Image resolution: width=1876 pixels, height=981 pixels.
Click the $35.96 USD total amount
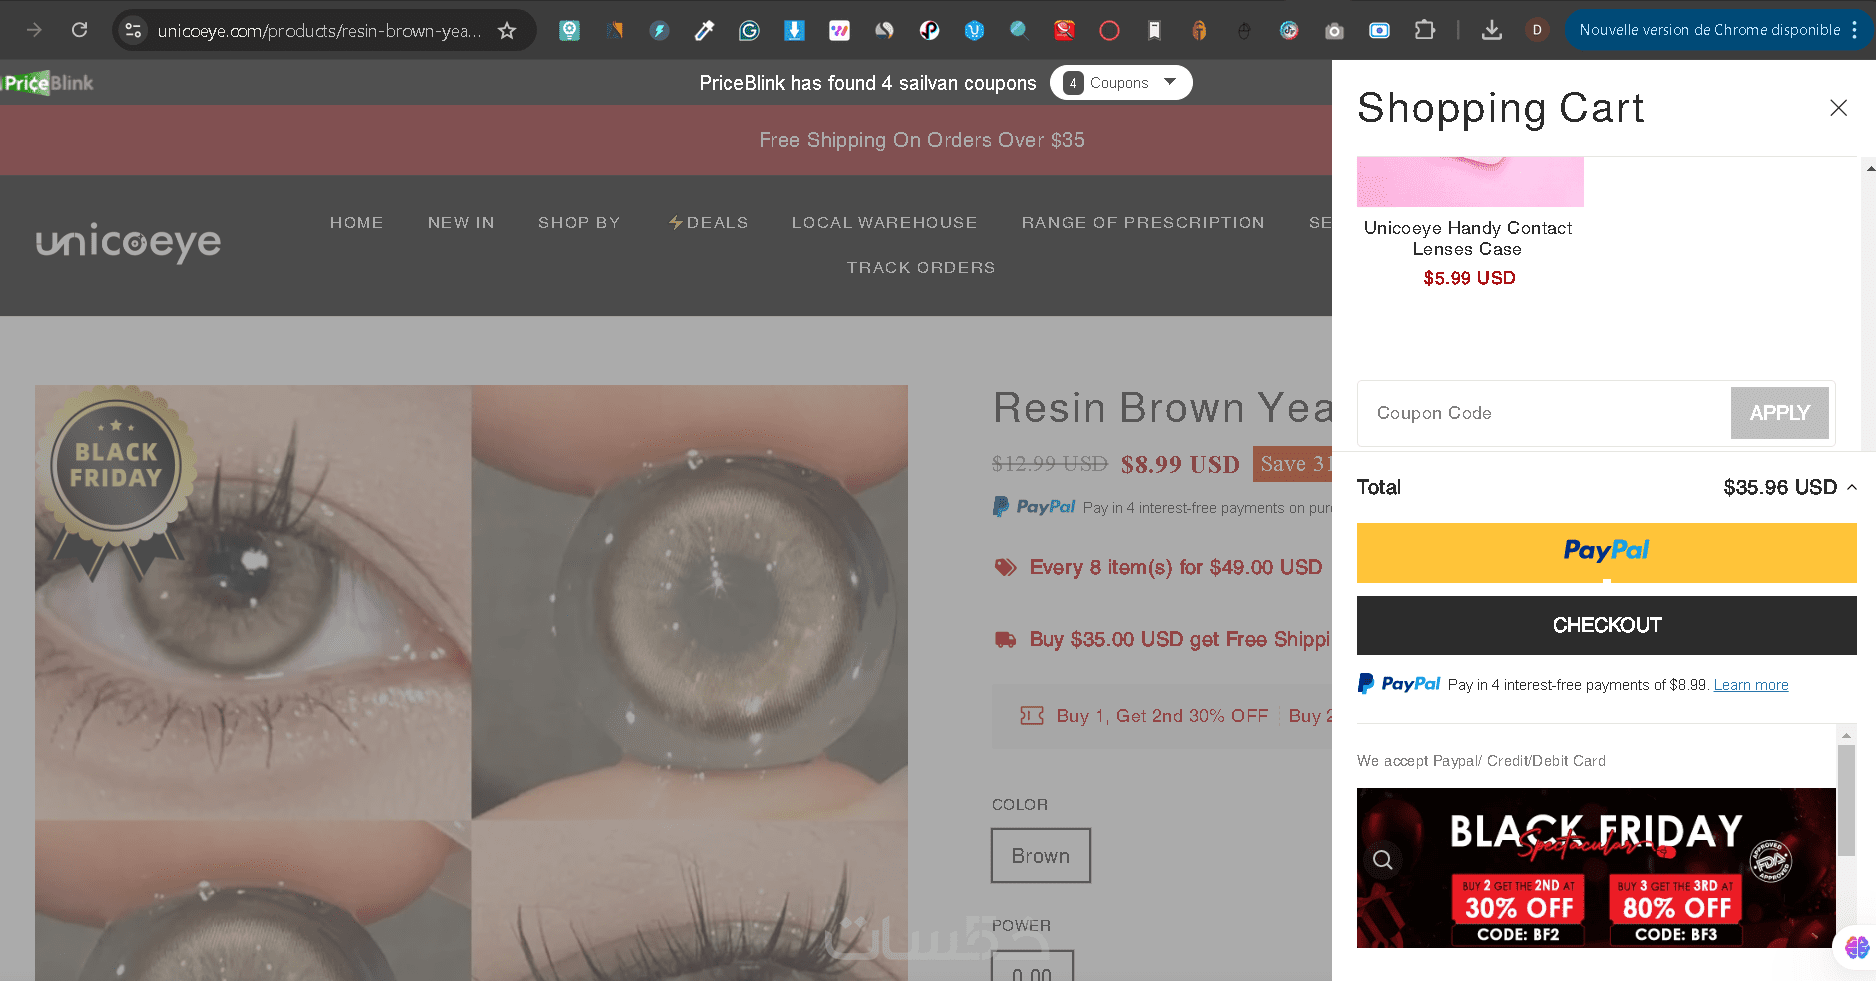tap(1780, 487)
